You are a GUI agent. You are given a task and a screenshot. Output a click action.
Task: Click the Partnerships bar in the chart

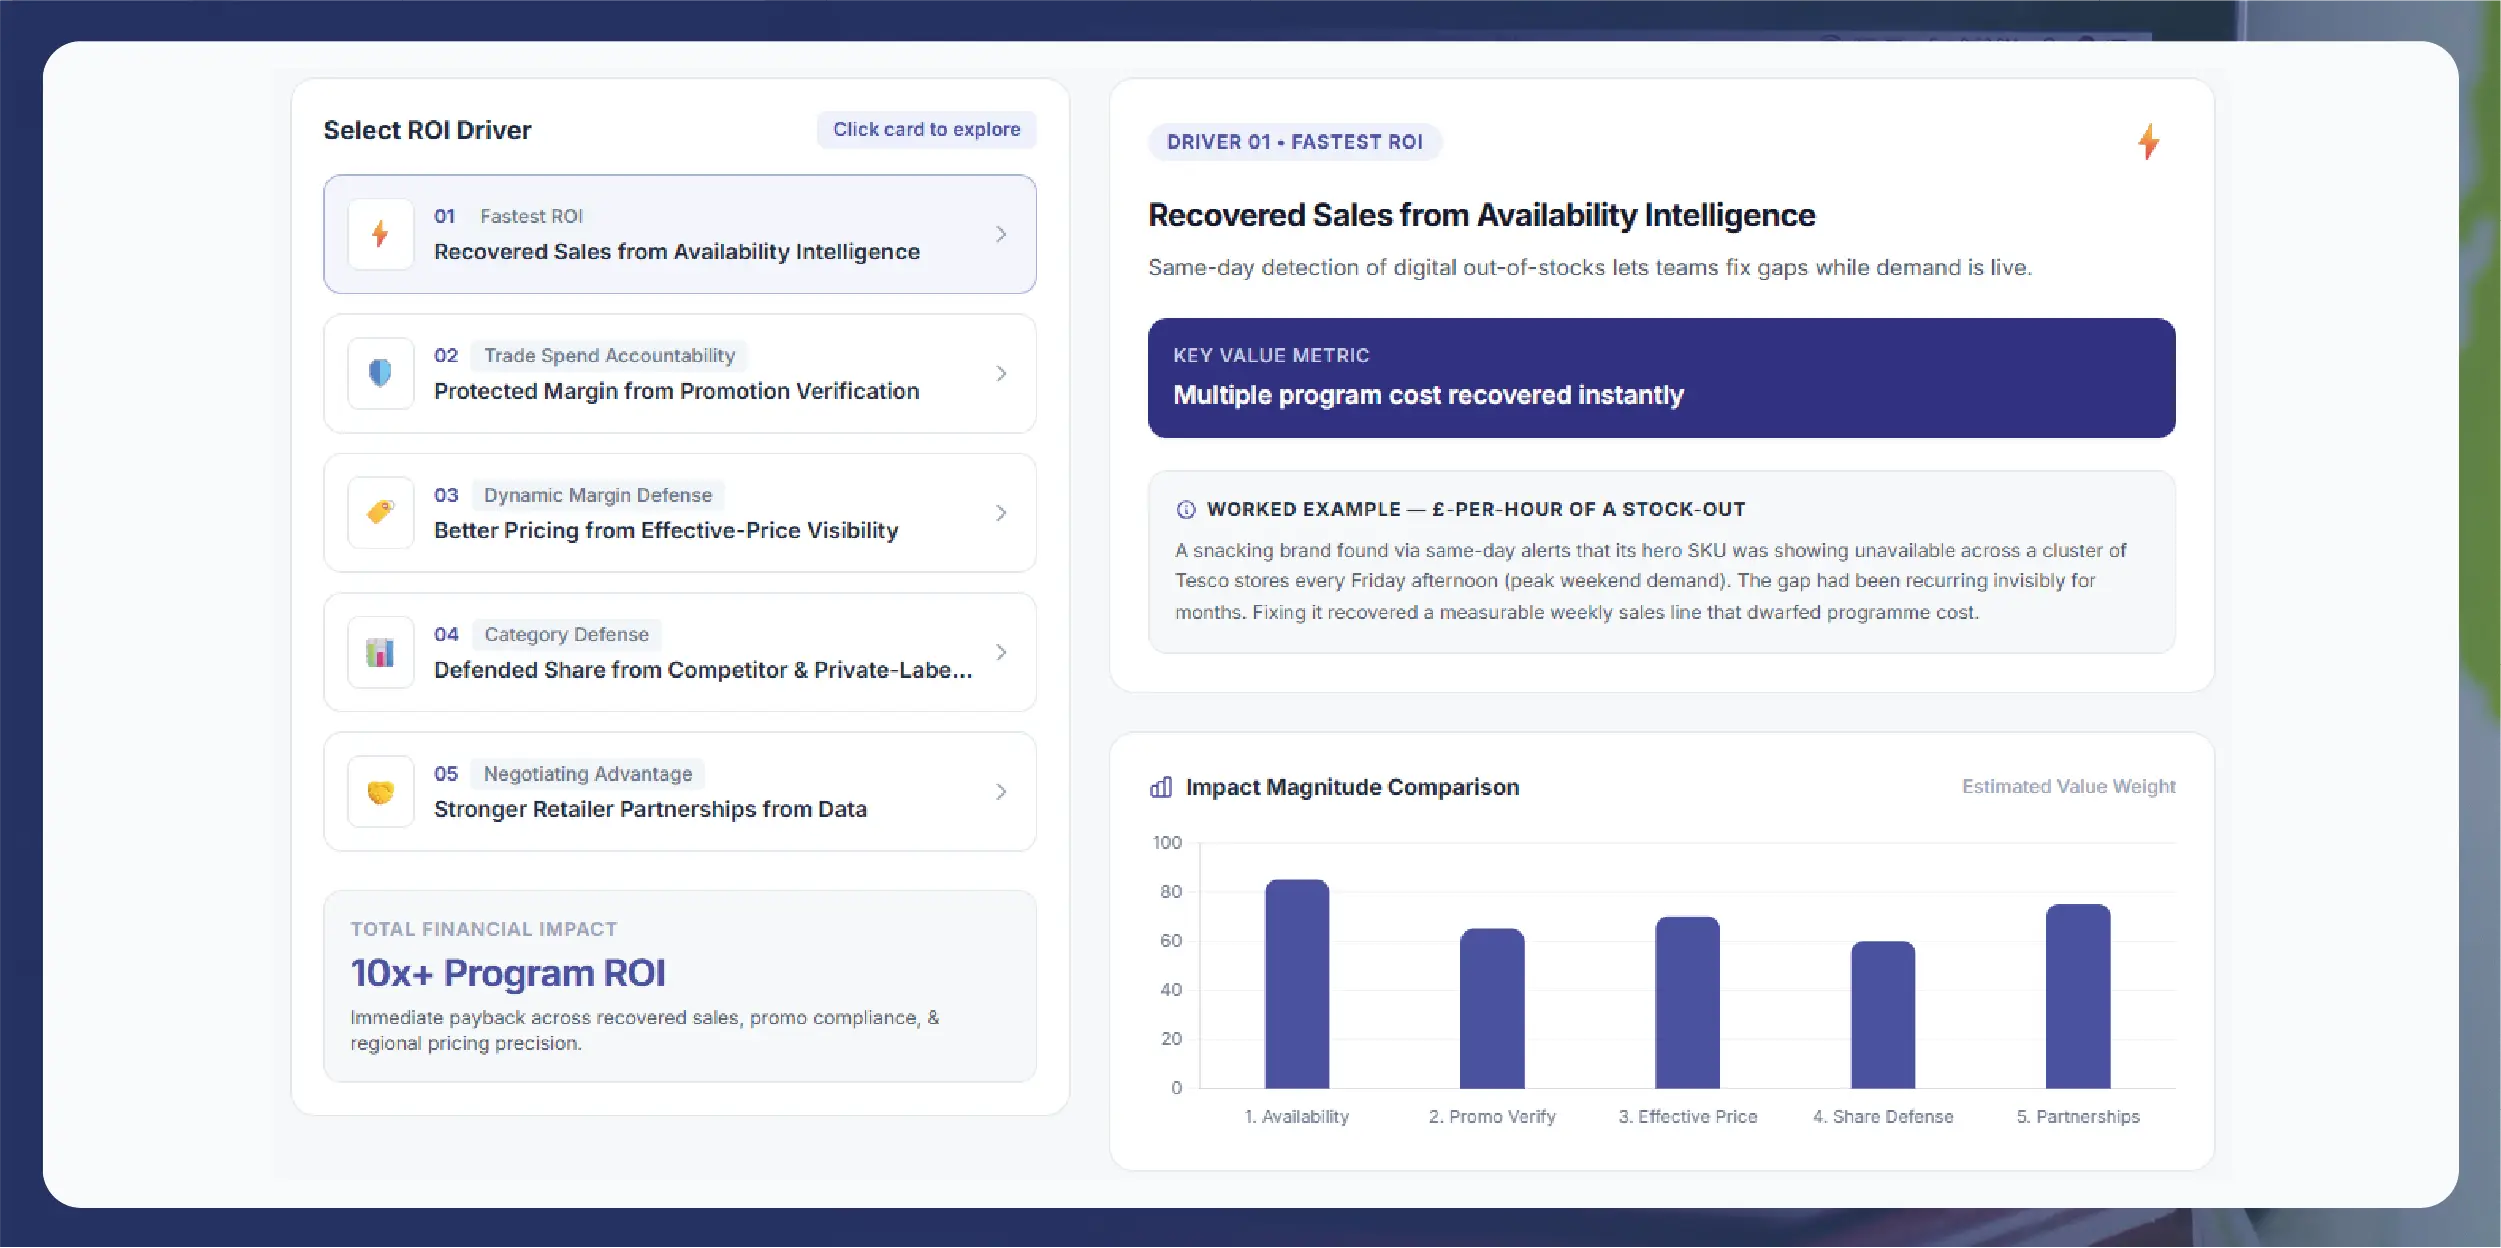2078,996
